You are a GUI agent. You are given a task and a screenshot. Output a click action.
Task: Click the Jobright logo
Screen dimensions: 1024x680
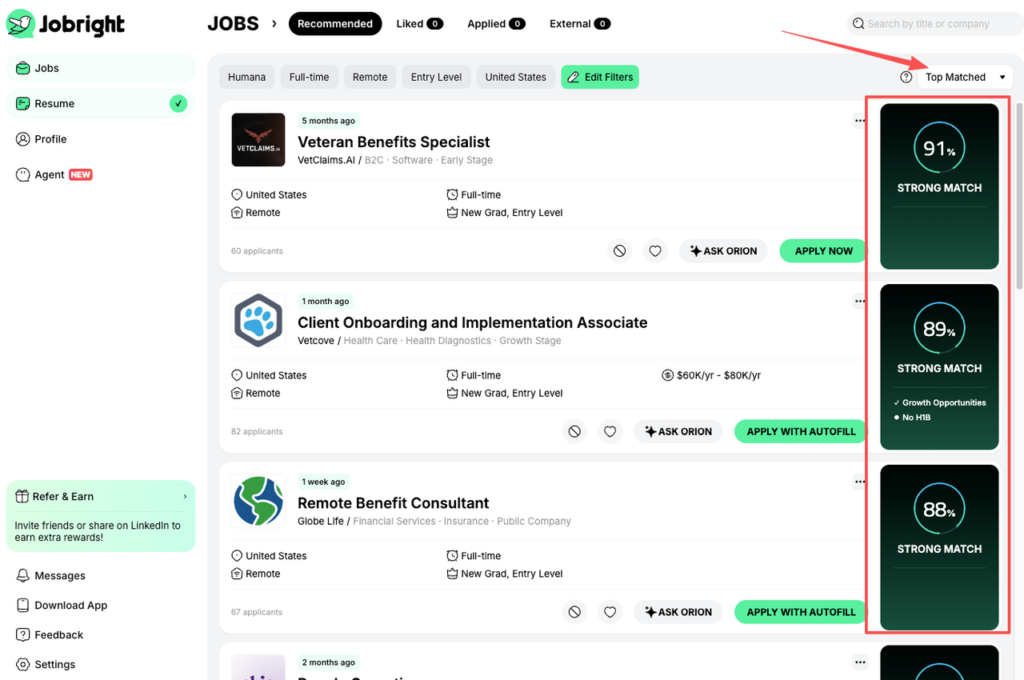click(x=65, y=24)
